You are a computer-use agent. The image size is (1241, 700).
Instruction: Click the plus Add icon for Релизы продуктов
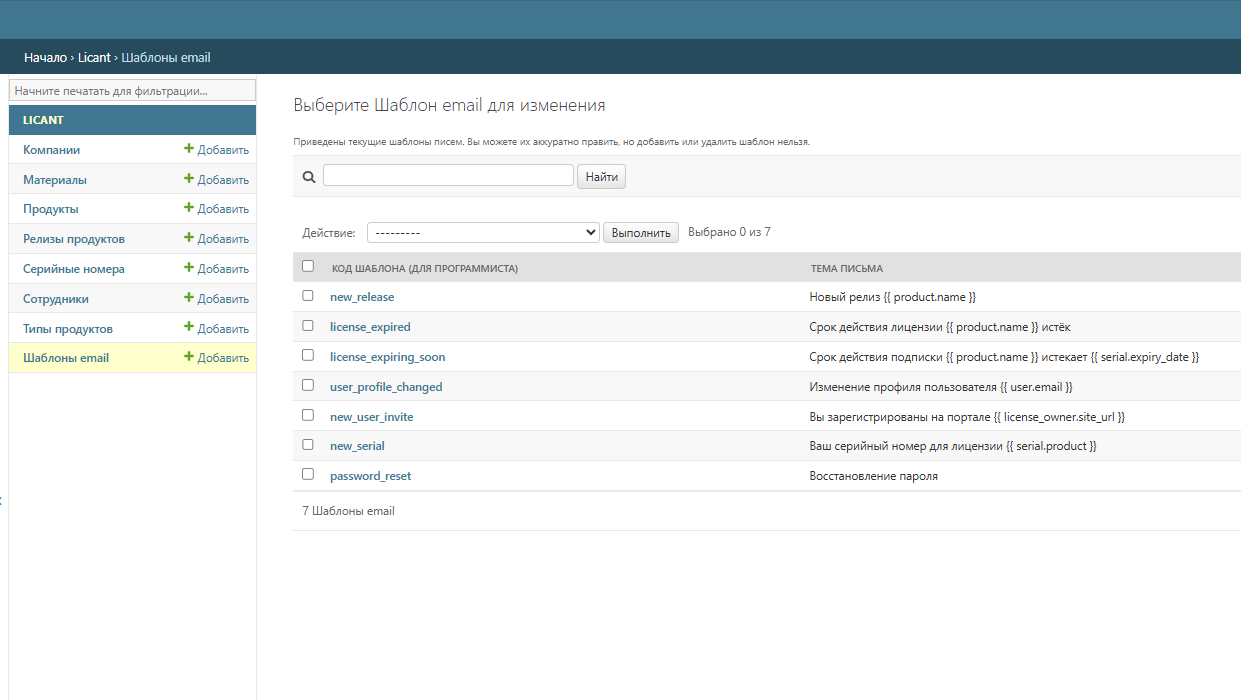pos(189,238)
